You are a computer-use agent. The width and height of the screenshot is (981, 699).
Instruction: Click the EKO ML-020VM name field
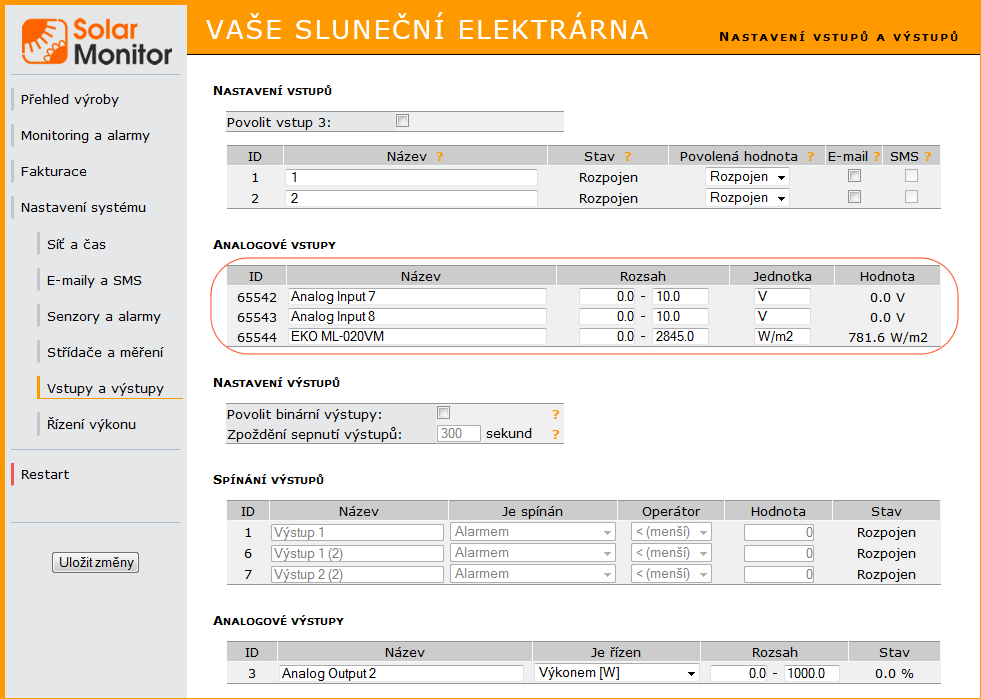tap(417, 337)
